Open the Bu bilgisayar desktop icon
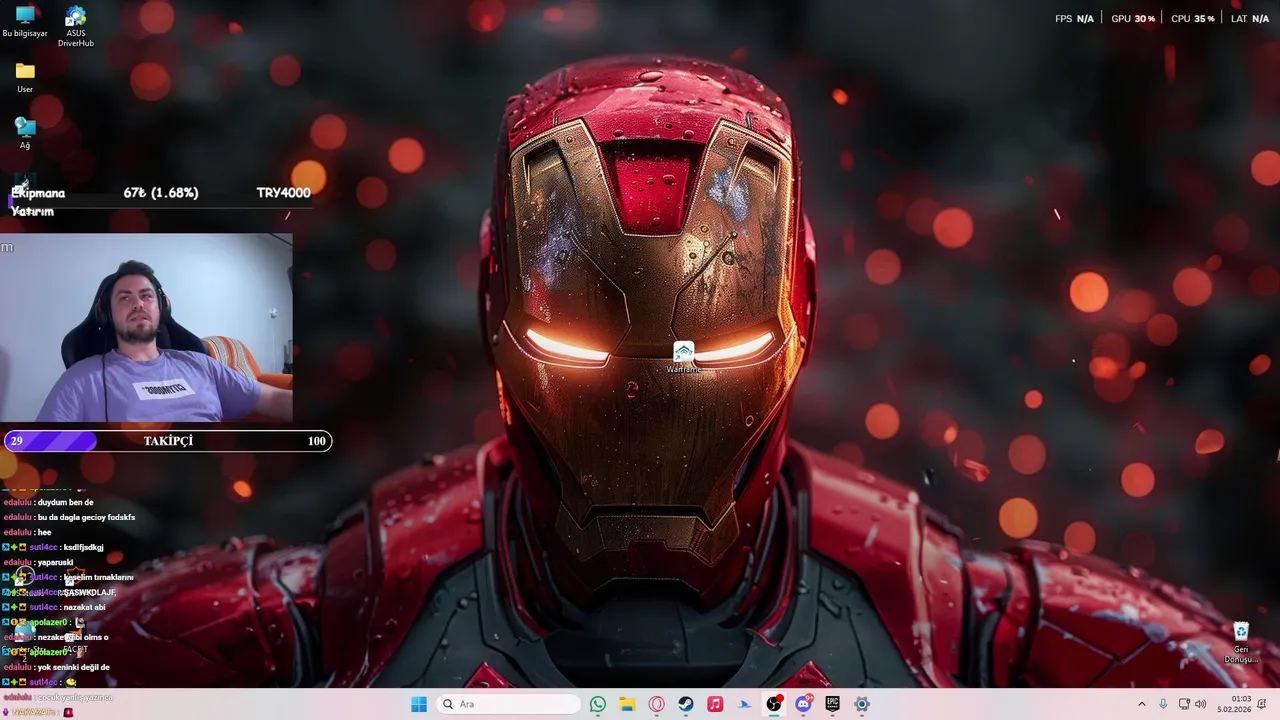This screenshot has width=1280, height=720. pos(25,22)
